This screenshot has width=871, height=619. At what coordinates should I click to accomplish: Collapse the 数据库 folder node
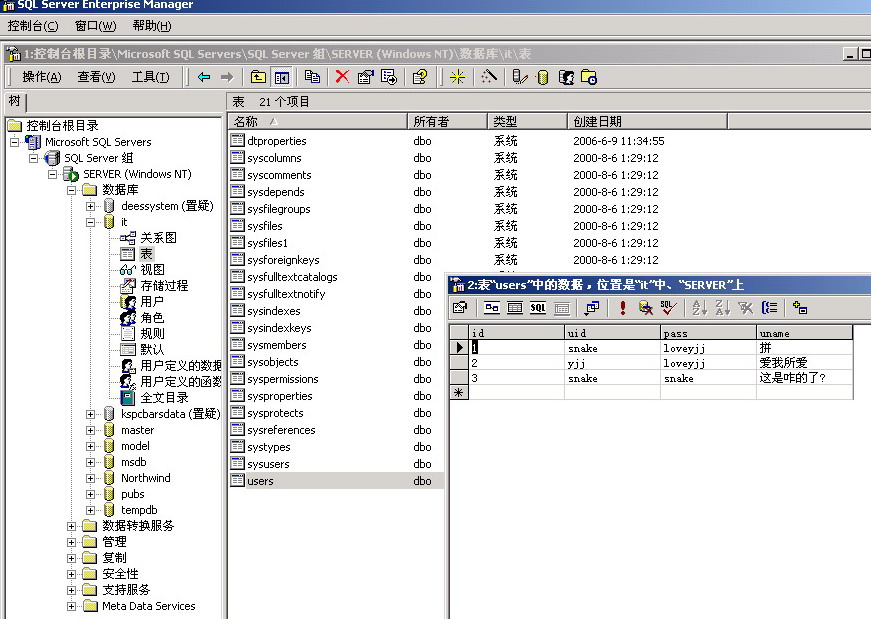pos(71,190)
